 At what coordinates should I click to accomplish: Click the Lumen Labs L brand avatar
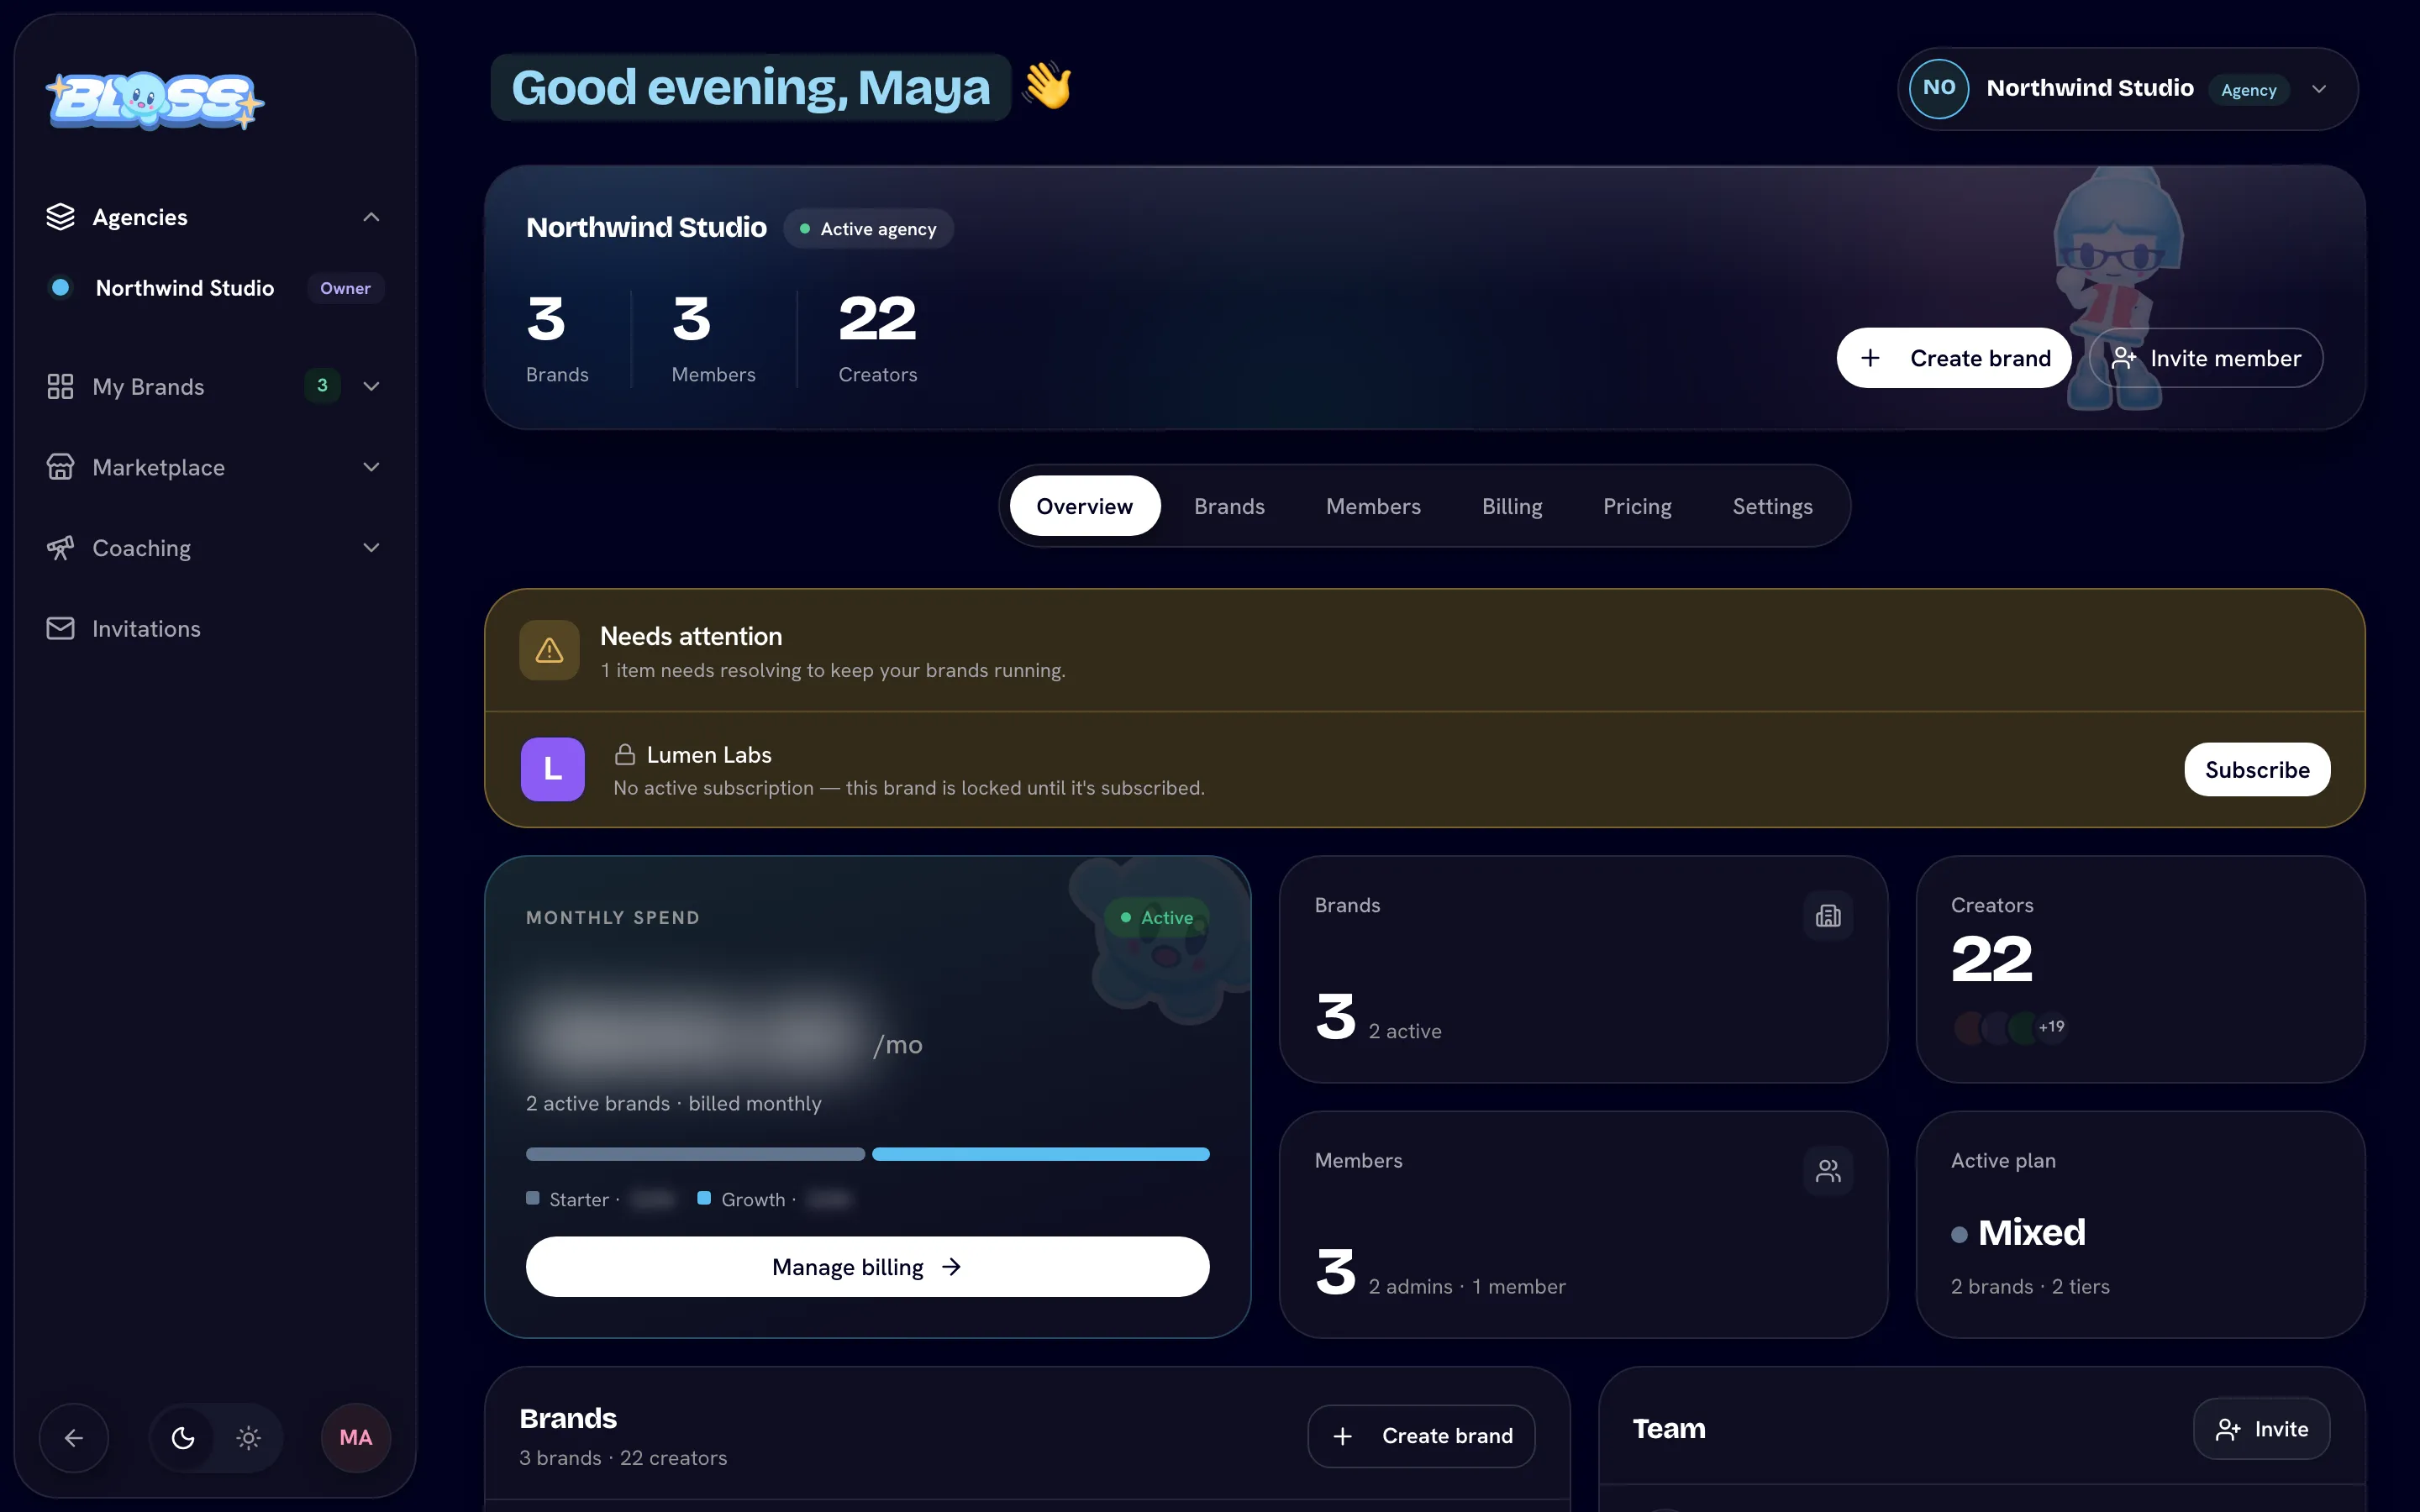coord(552,769)
